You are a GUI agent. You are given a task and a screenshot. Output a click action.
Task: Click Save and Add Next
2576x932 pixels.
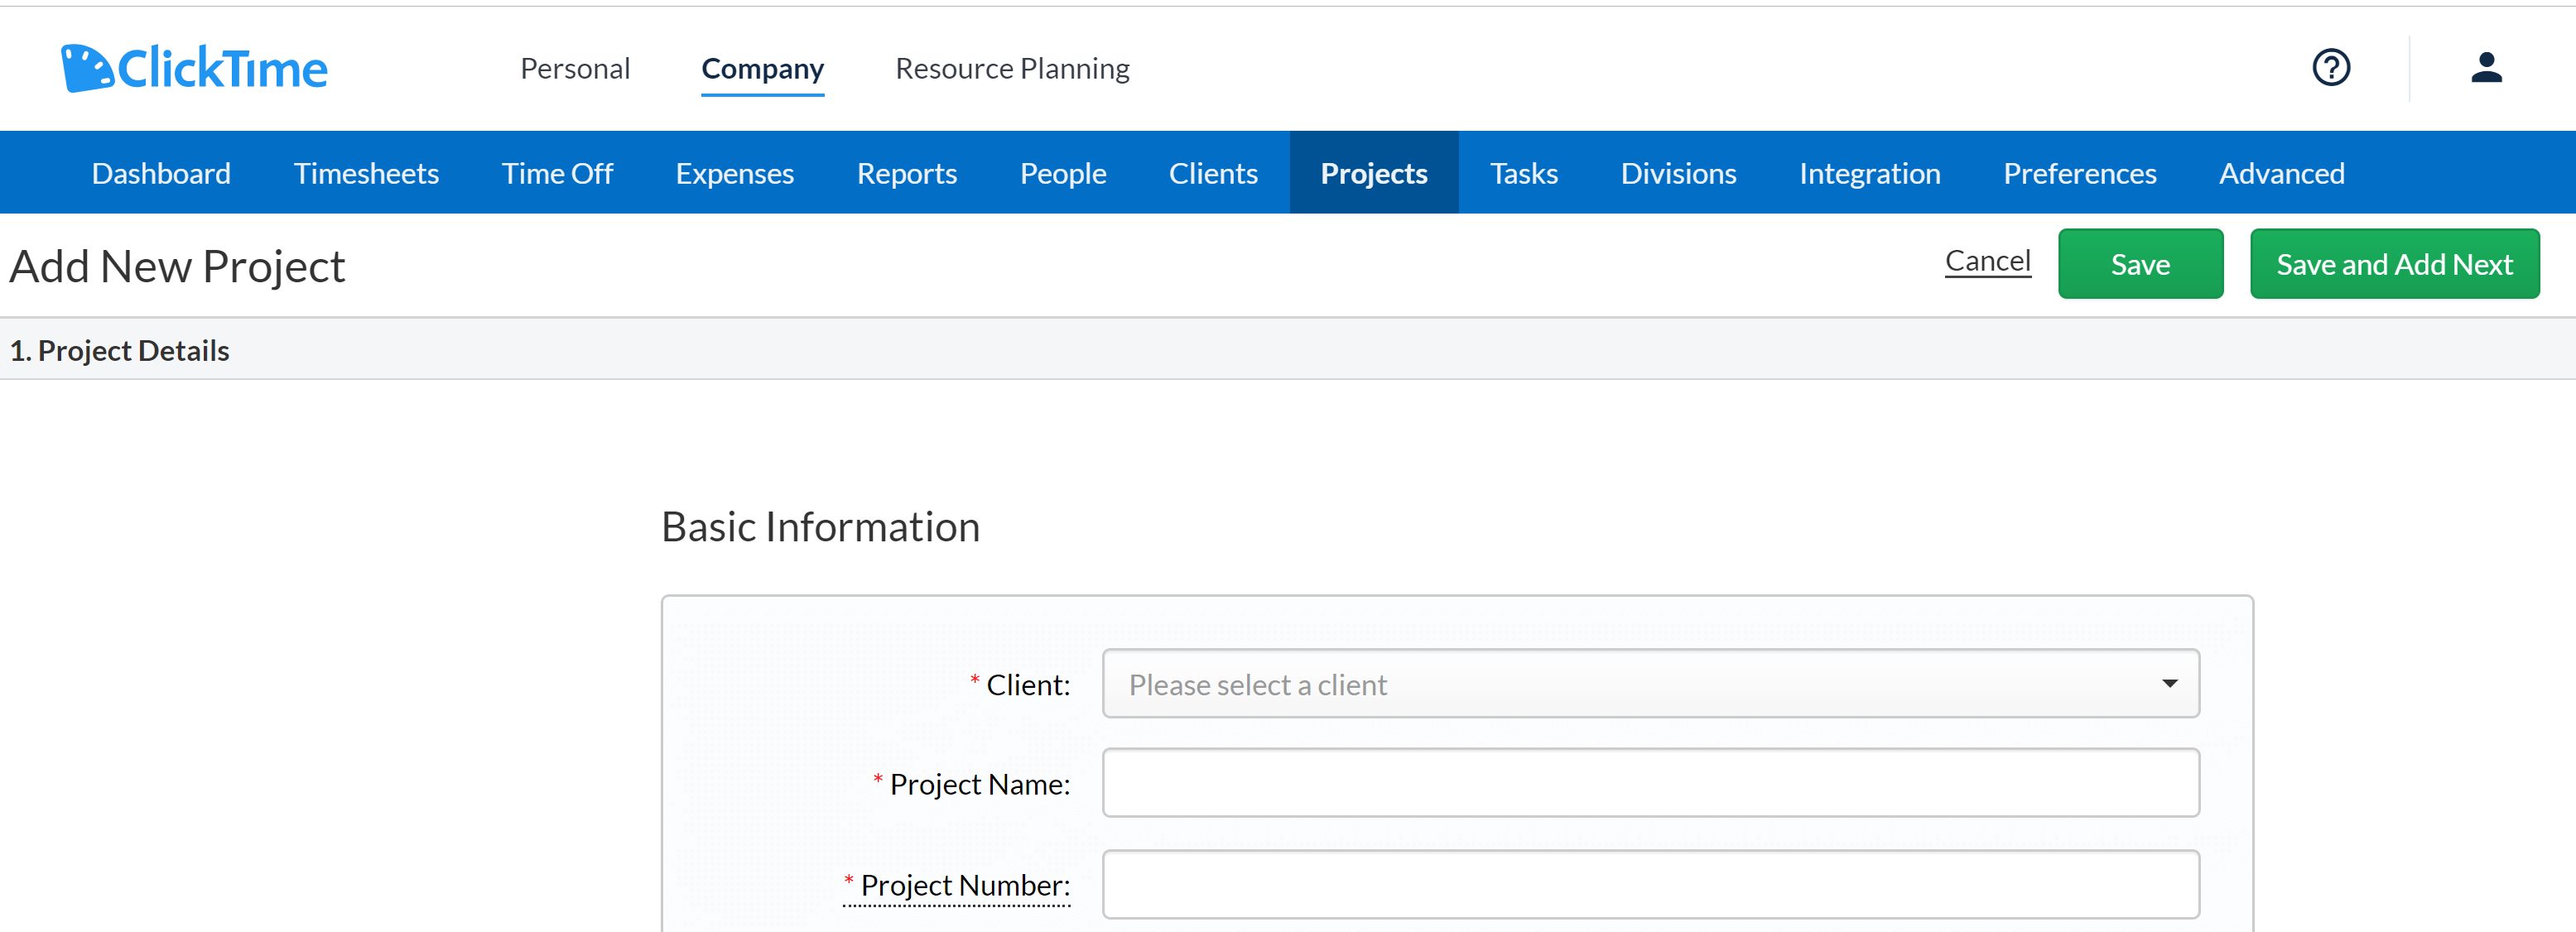coord(2395,263)
